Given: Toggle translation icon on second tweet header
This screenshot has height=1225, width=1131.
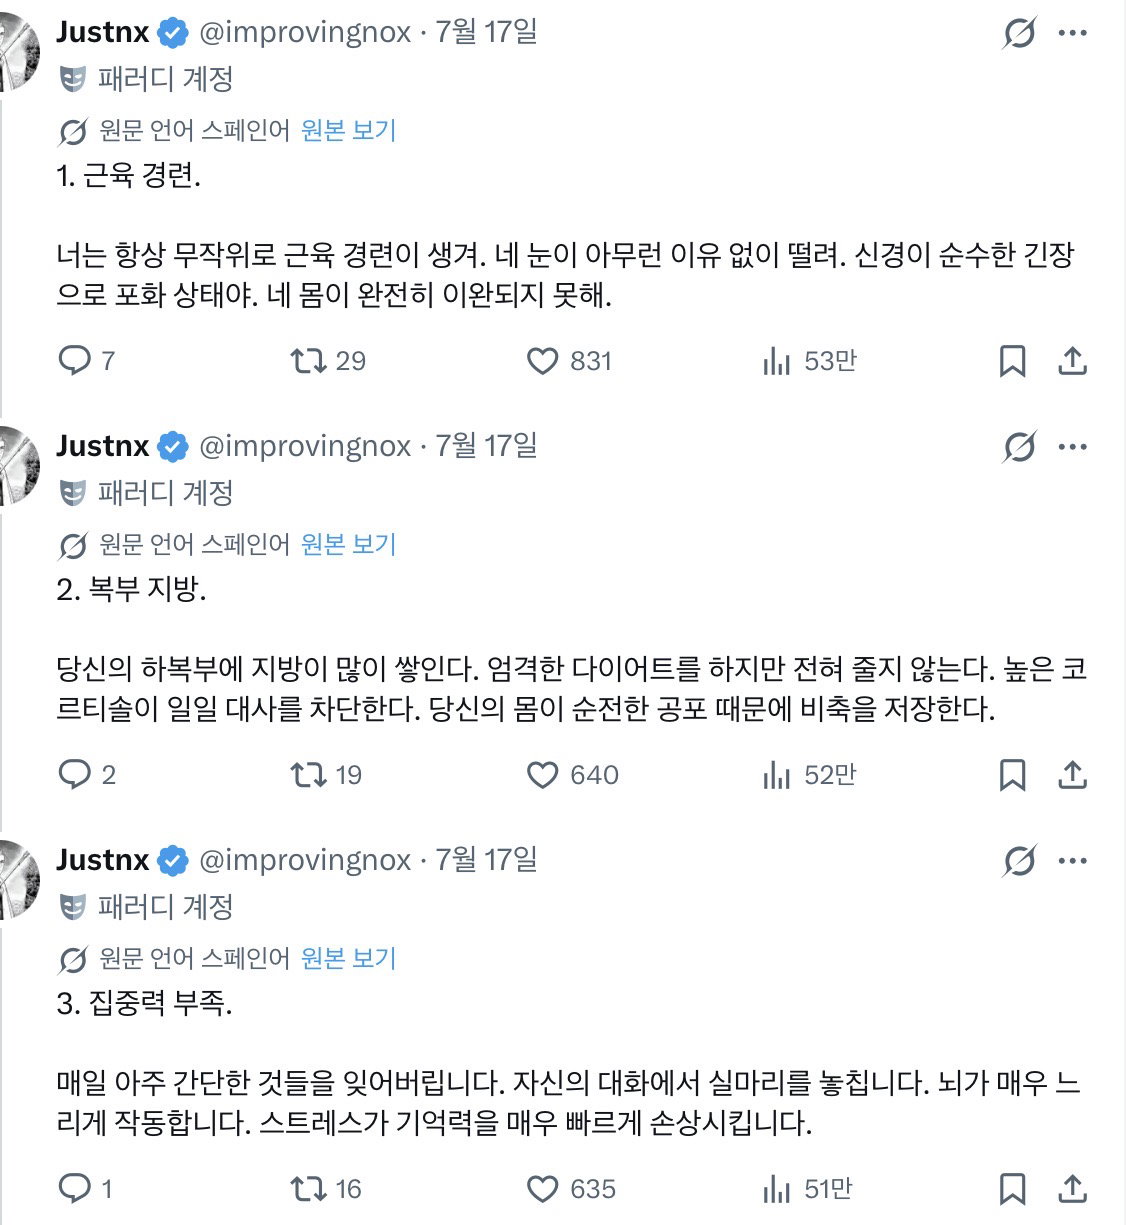Looking at the screenshot, I should (1020, 447).
